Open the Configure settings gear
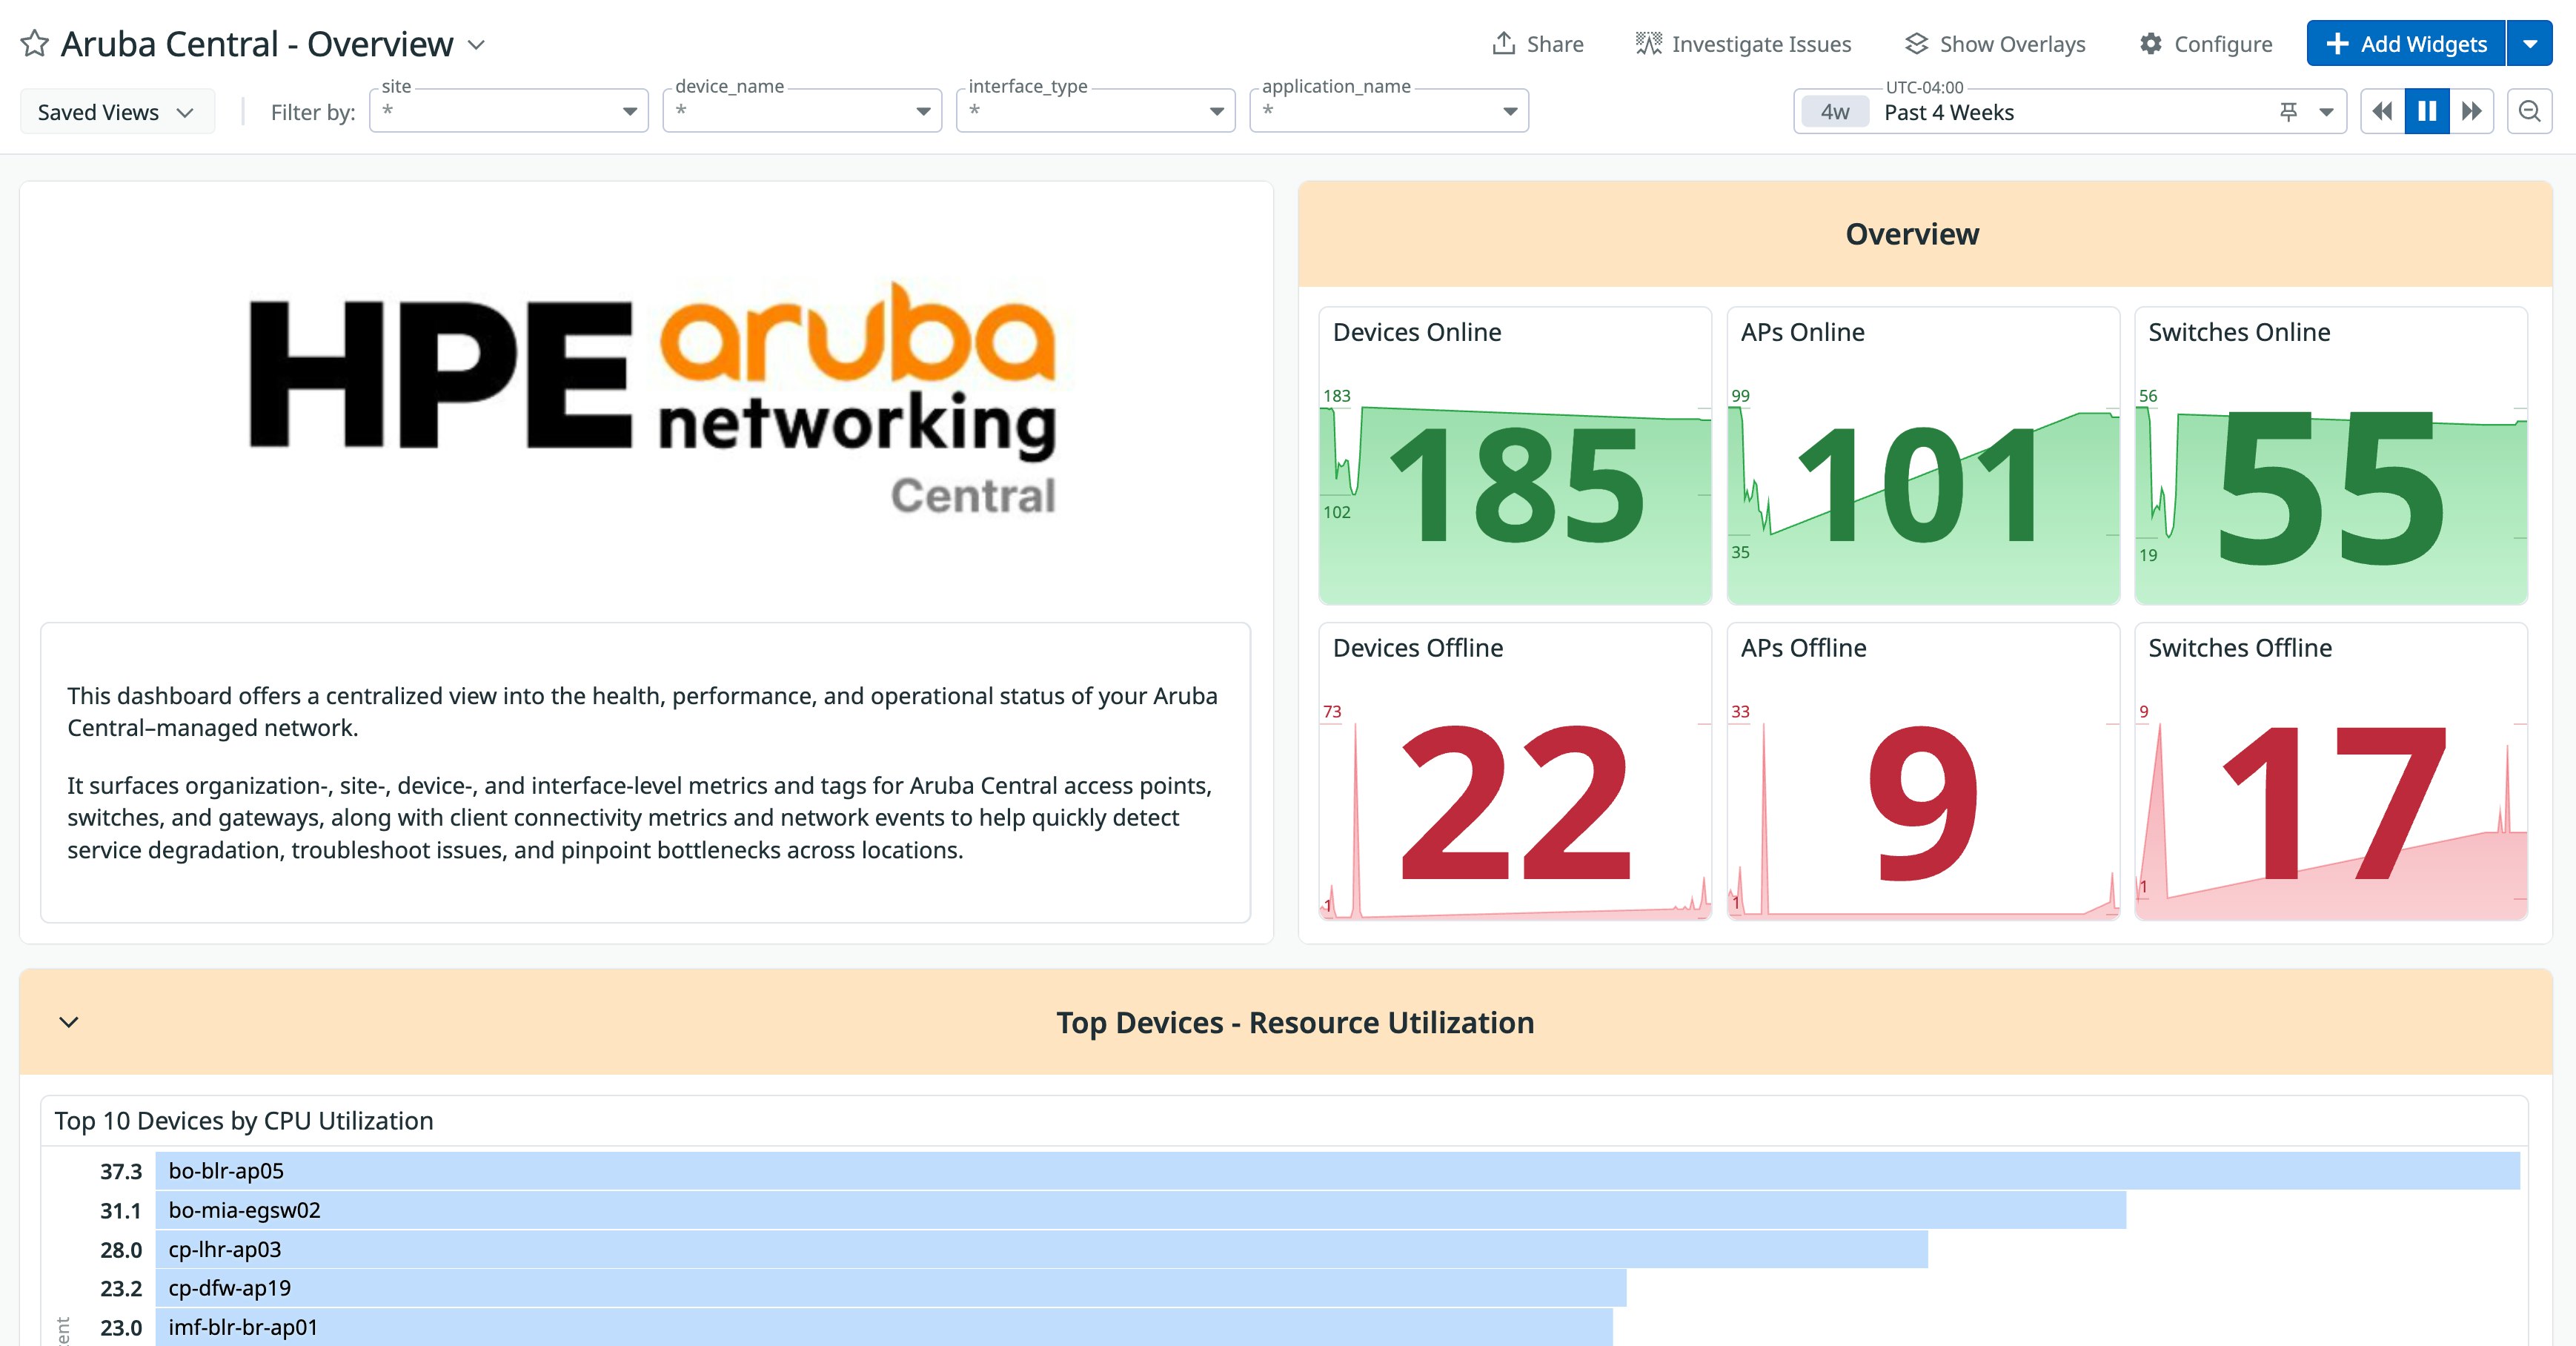 (2153, 43)
